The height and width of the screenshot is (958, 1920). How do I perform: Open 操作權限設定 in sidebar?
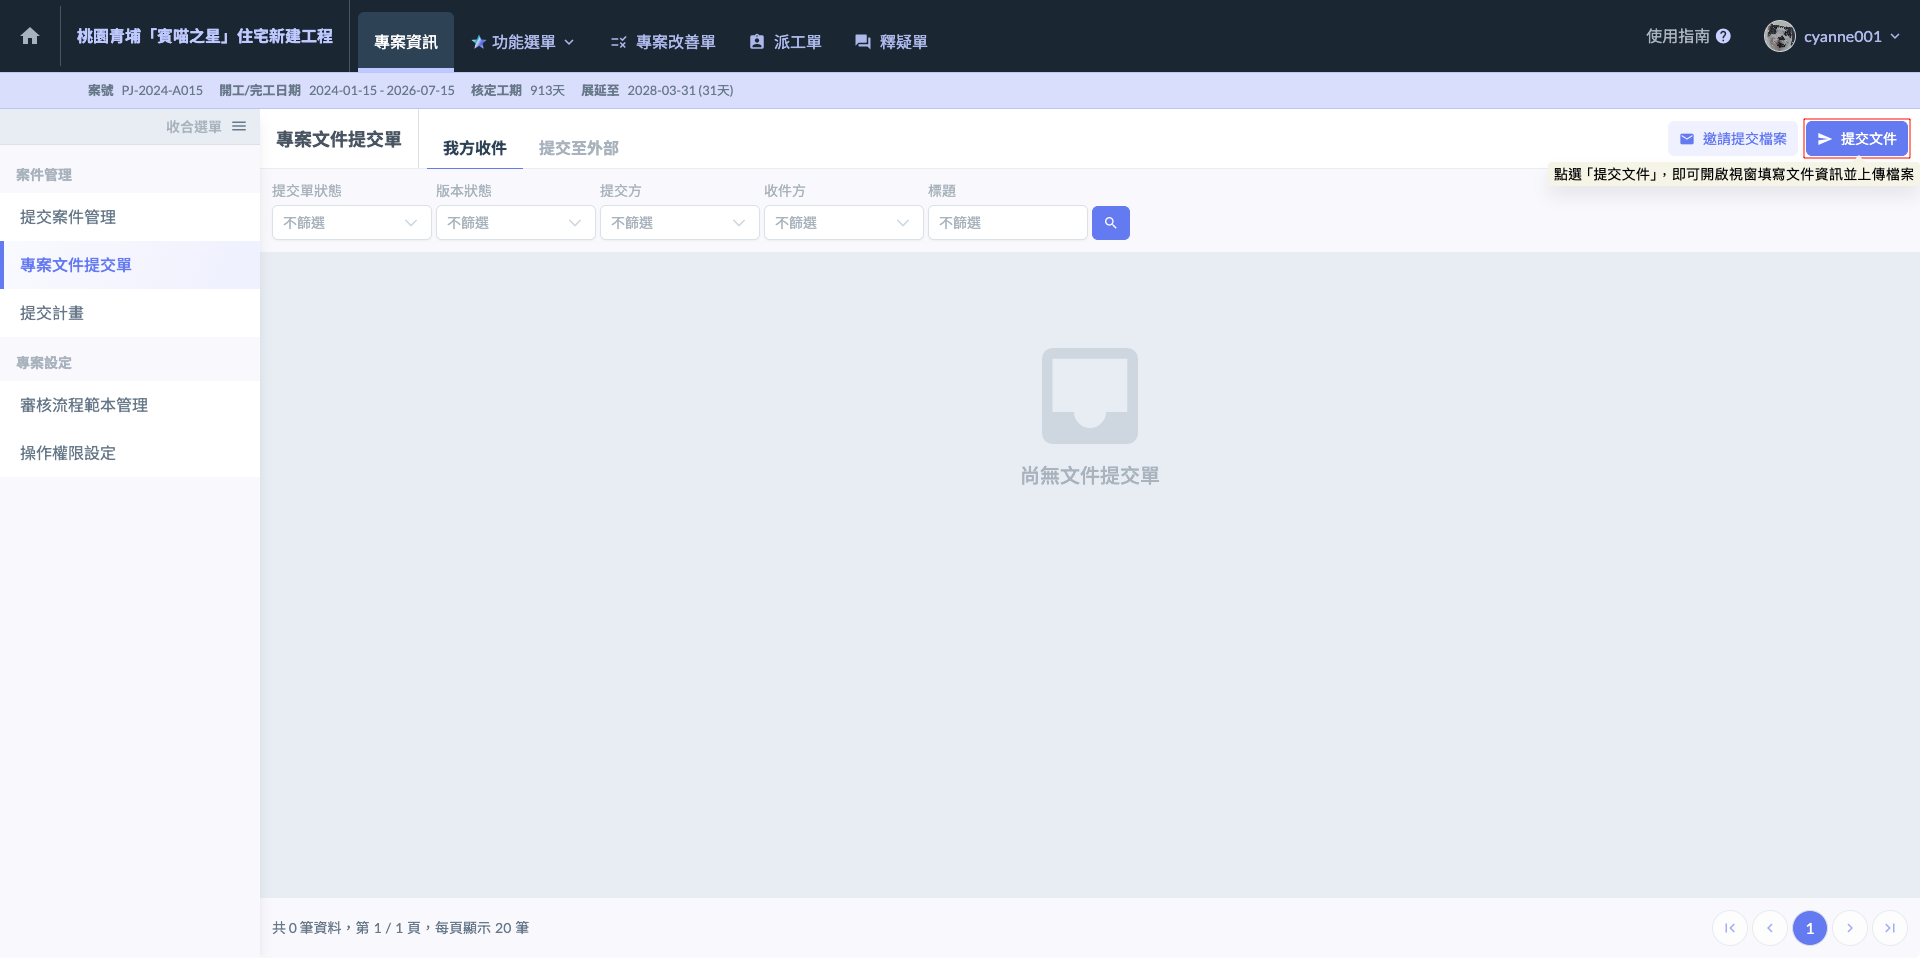click(130, 453)
